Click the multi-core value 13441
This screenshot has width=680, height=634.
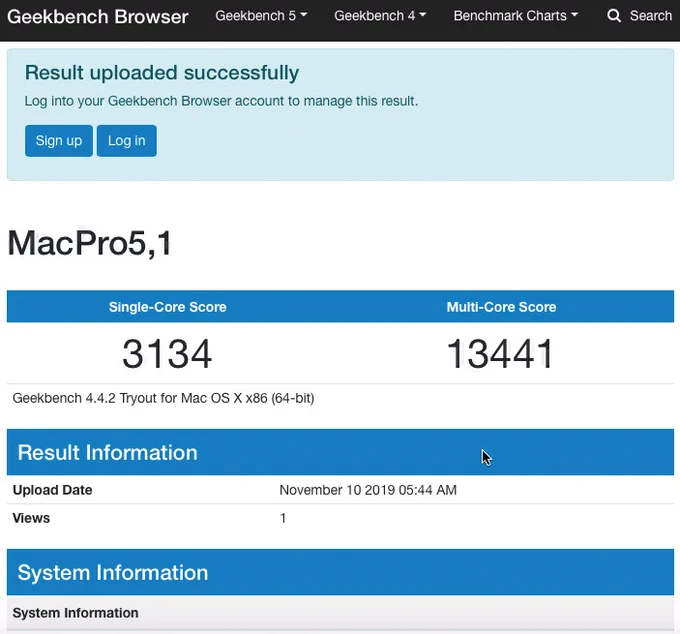coord(500,353)
